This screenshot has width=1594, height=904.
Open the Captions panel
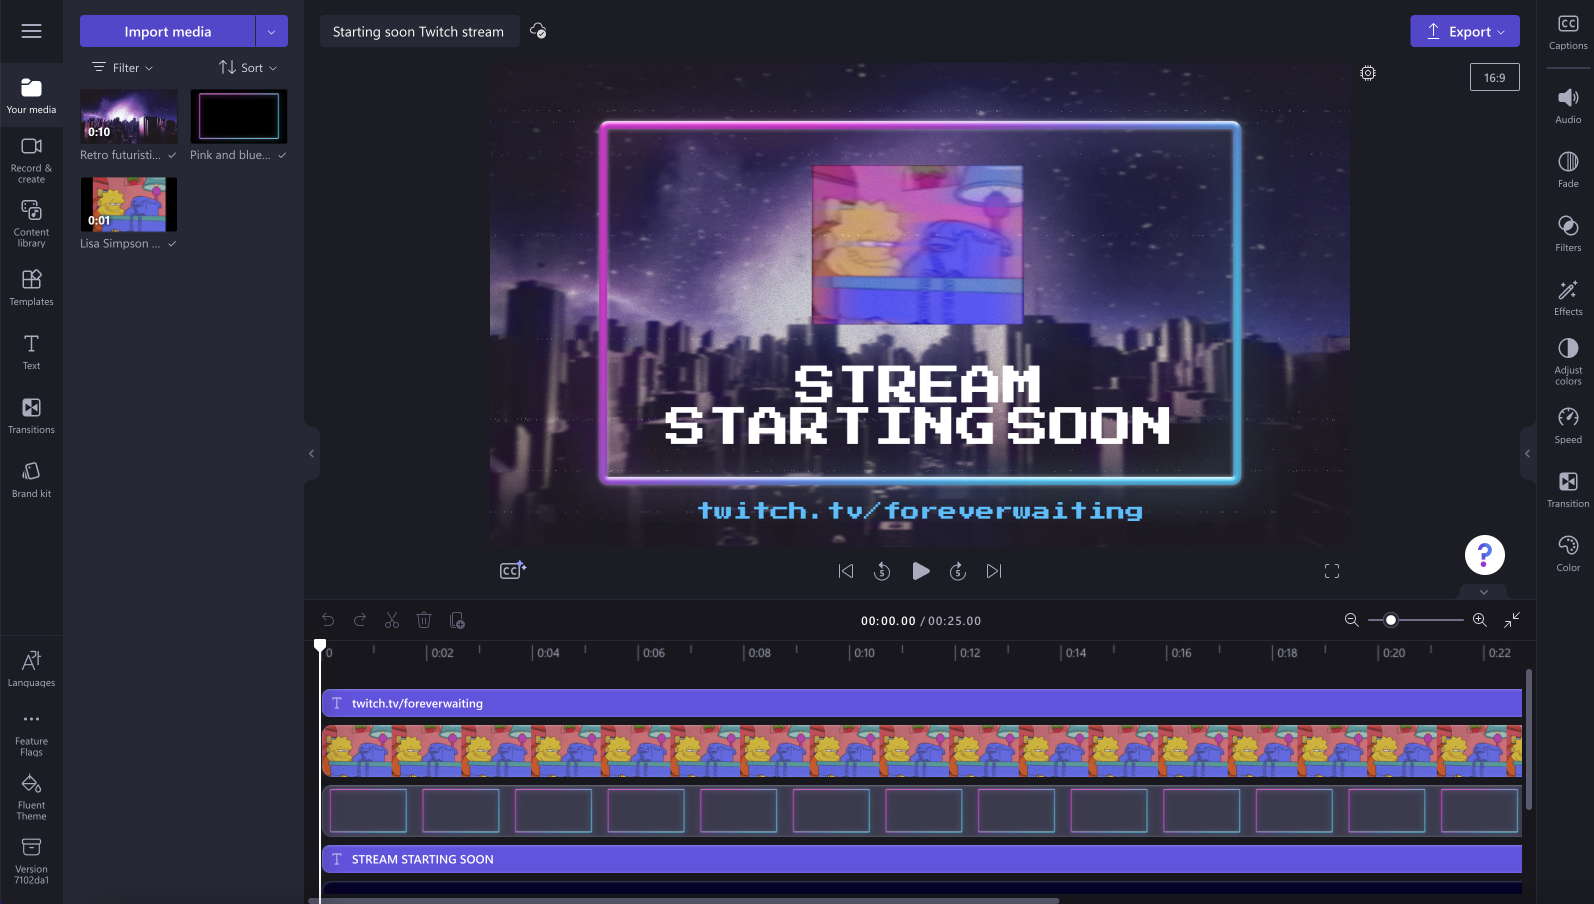pyautogui.click(x=1568, y=32)
